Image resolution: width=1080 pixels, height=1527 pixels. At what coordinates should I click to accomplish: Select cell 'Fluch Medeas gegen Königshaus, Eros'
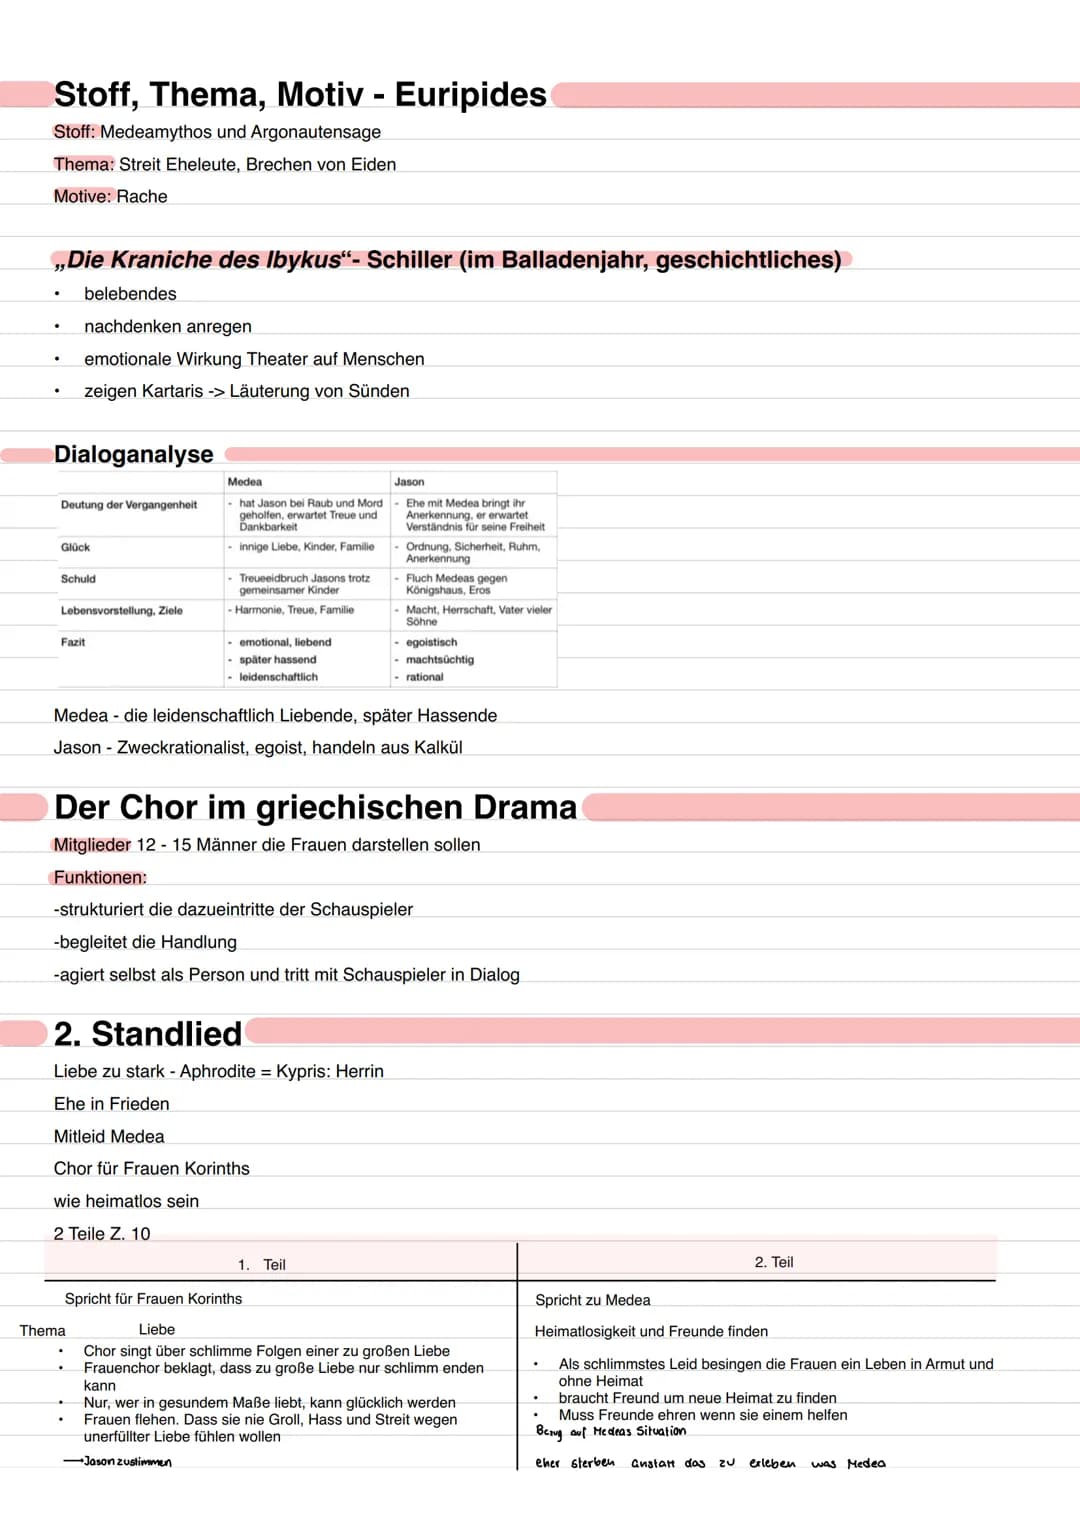point(456,584)
